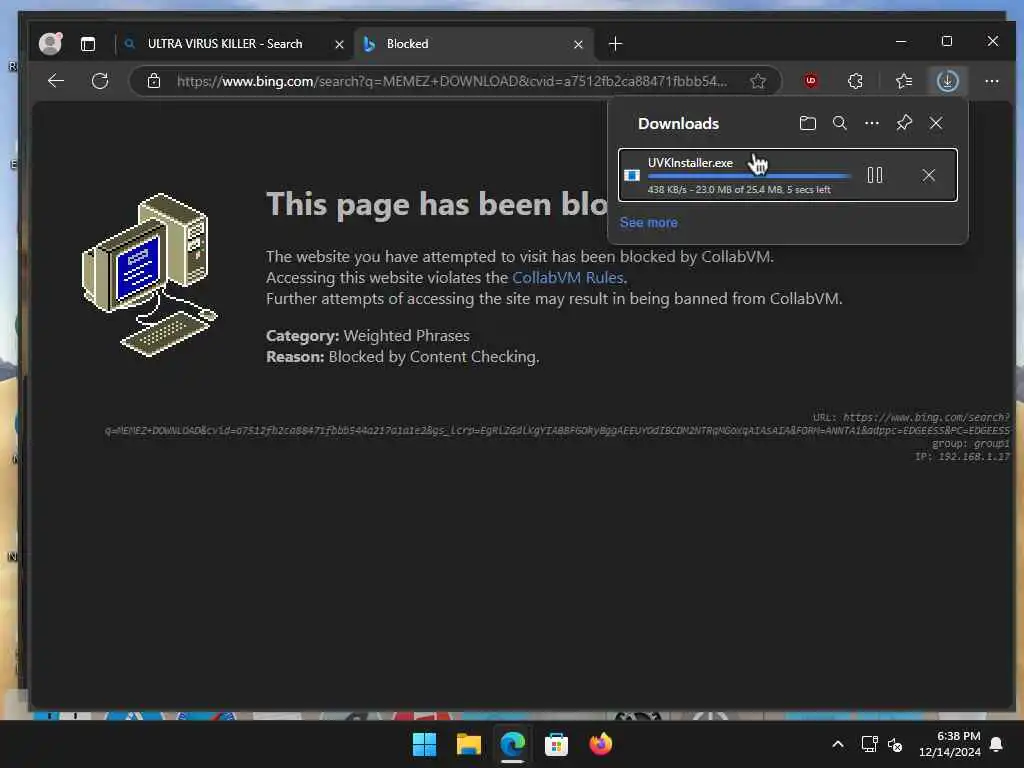
Task: Open See more downloads link
Action: (648, 222)
